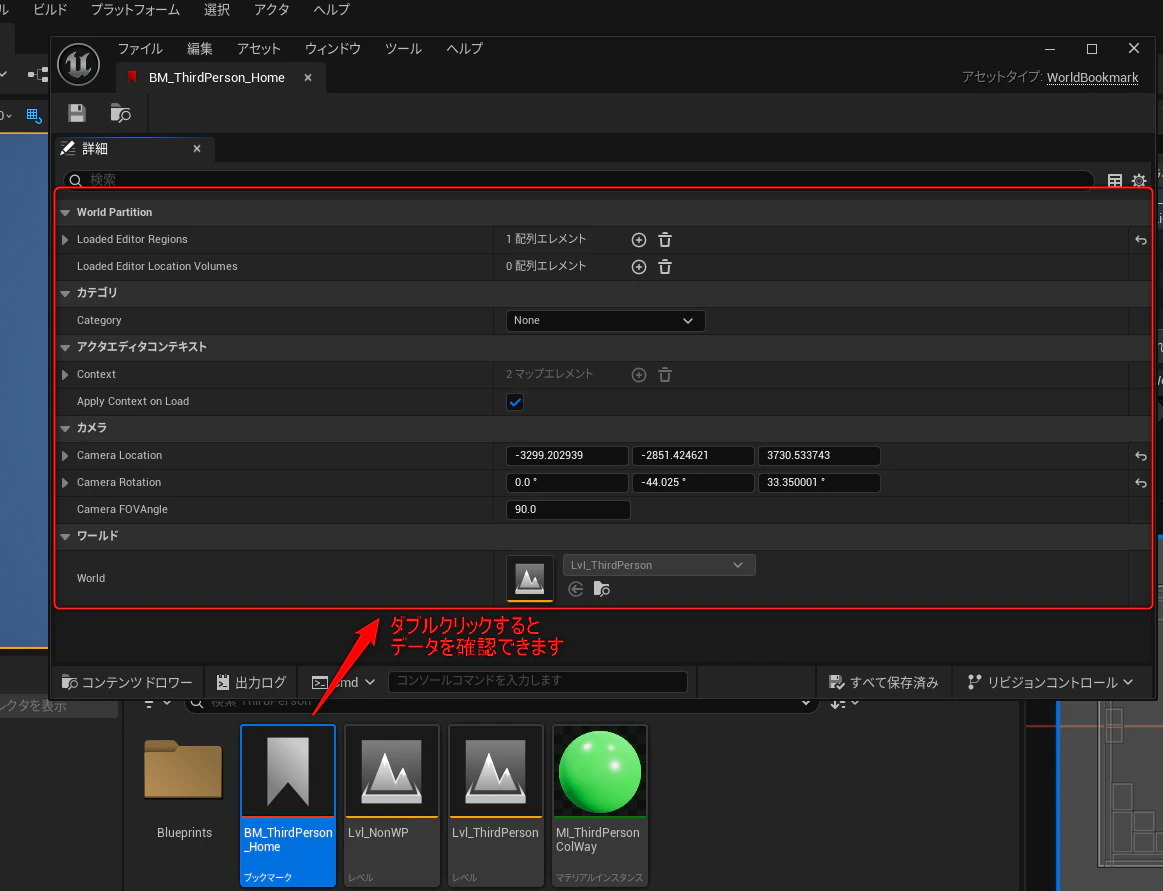1163x891 pixels.
Task: Reset Camera Rotation to default value
Action: [1141, 483]
